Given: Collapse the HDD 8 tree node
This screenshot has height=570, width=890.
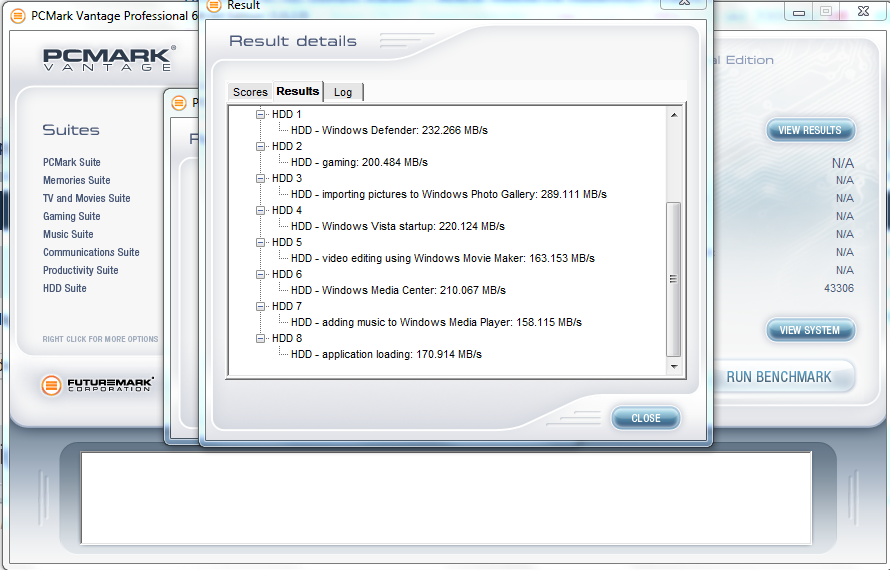Looking at the screenshot, I should (261, 338).
